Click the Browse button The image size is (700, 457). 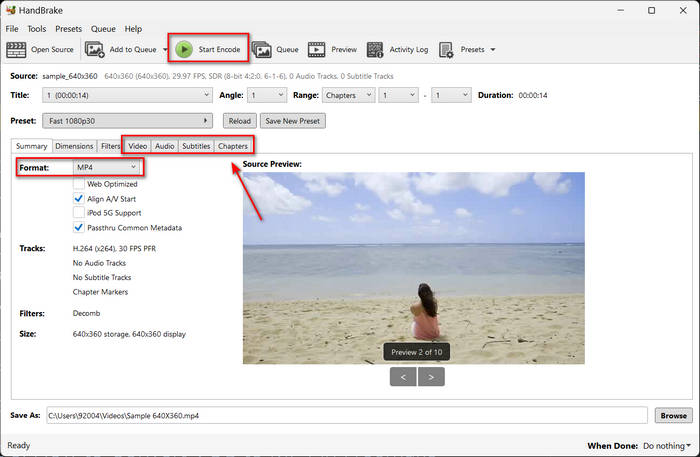[x=674, y=415]
